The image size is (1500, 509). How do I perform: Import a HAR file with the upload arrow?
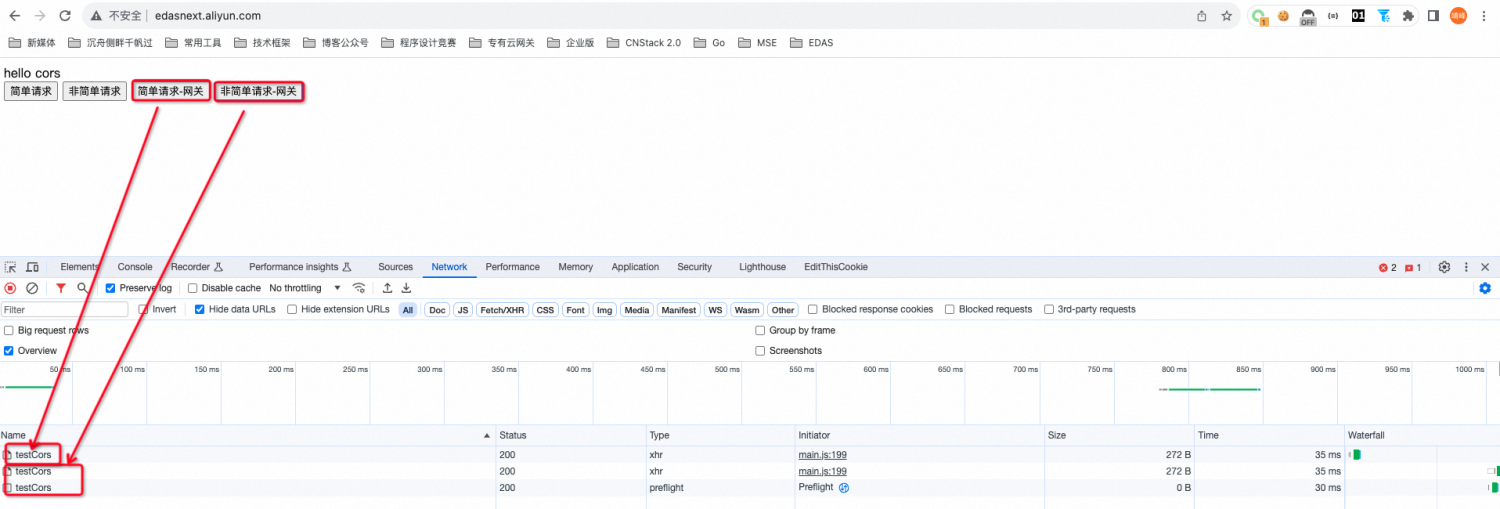(387, 288)
